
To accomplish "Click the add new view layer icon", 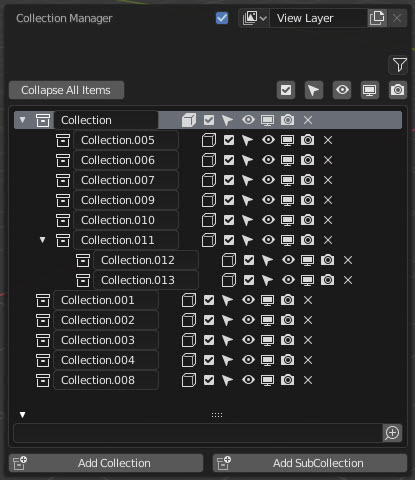I will [x=377, y=18].
